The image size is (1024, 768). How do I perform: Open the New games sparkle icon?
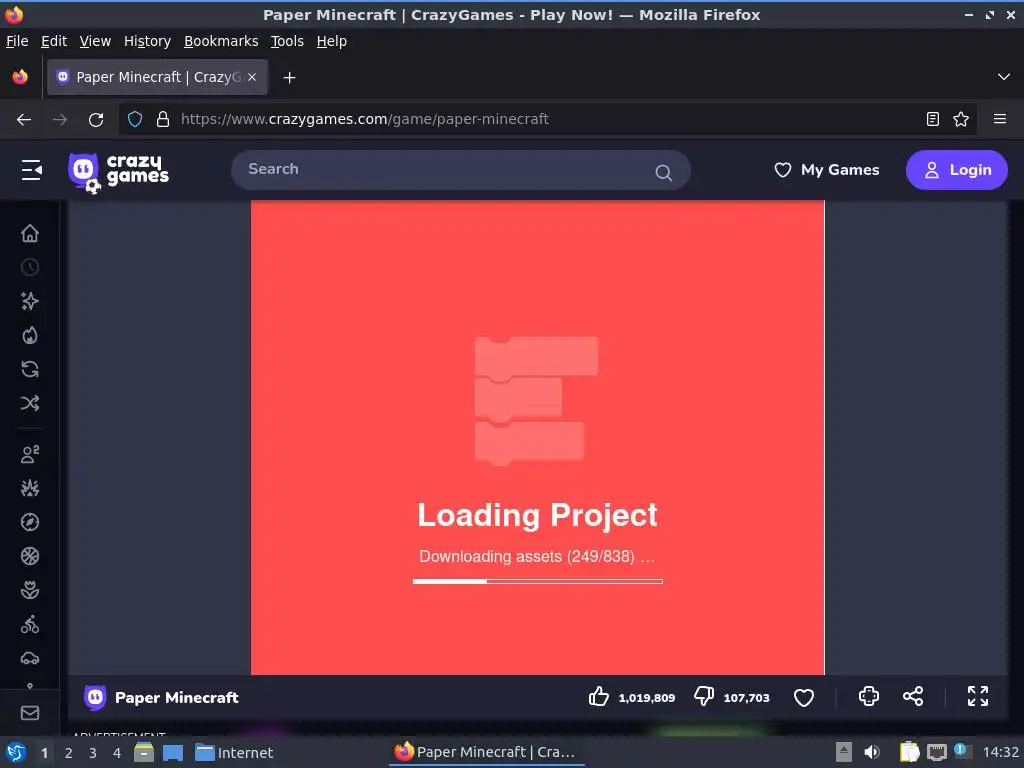tap(30, 301)
